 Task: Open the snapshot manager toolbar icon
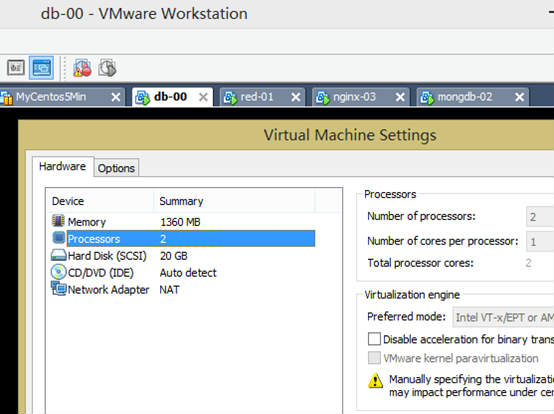82,67
